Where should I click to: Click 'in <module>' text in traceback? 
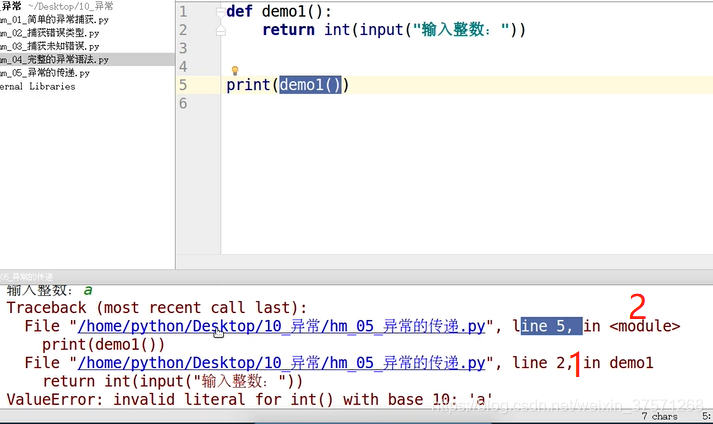coord(632,326)
